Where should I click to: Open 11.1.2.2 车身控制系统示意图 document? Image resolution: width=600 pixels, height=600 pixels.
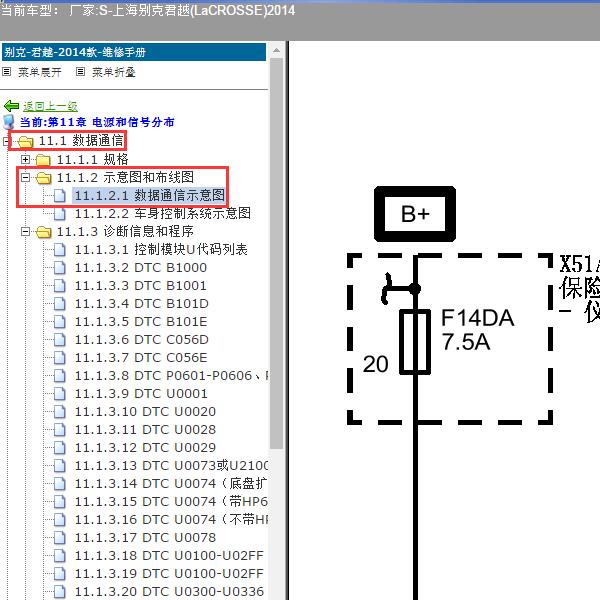(163, 213)
